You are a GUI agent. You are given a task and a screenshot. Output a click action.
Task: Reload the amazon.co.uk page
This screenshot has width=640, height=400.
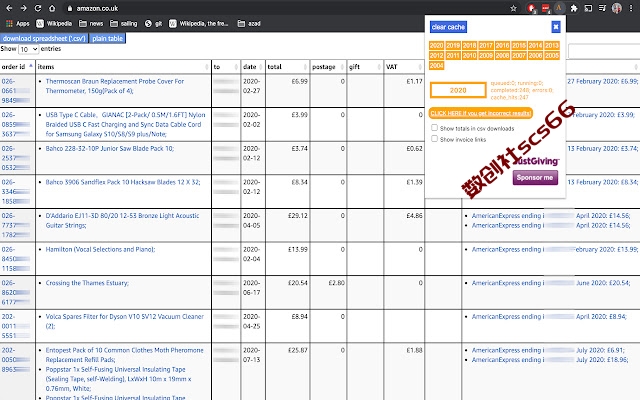pyautogui.click(x=38, y=8)
